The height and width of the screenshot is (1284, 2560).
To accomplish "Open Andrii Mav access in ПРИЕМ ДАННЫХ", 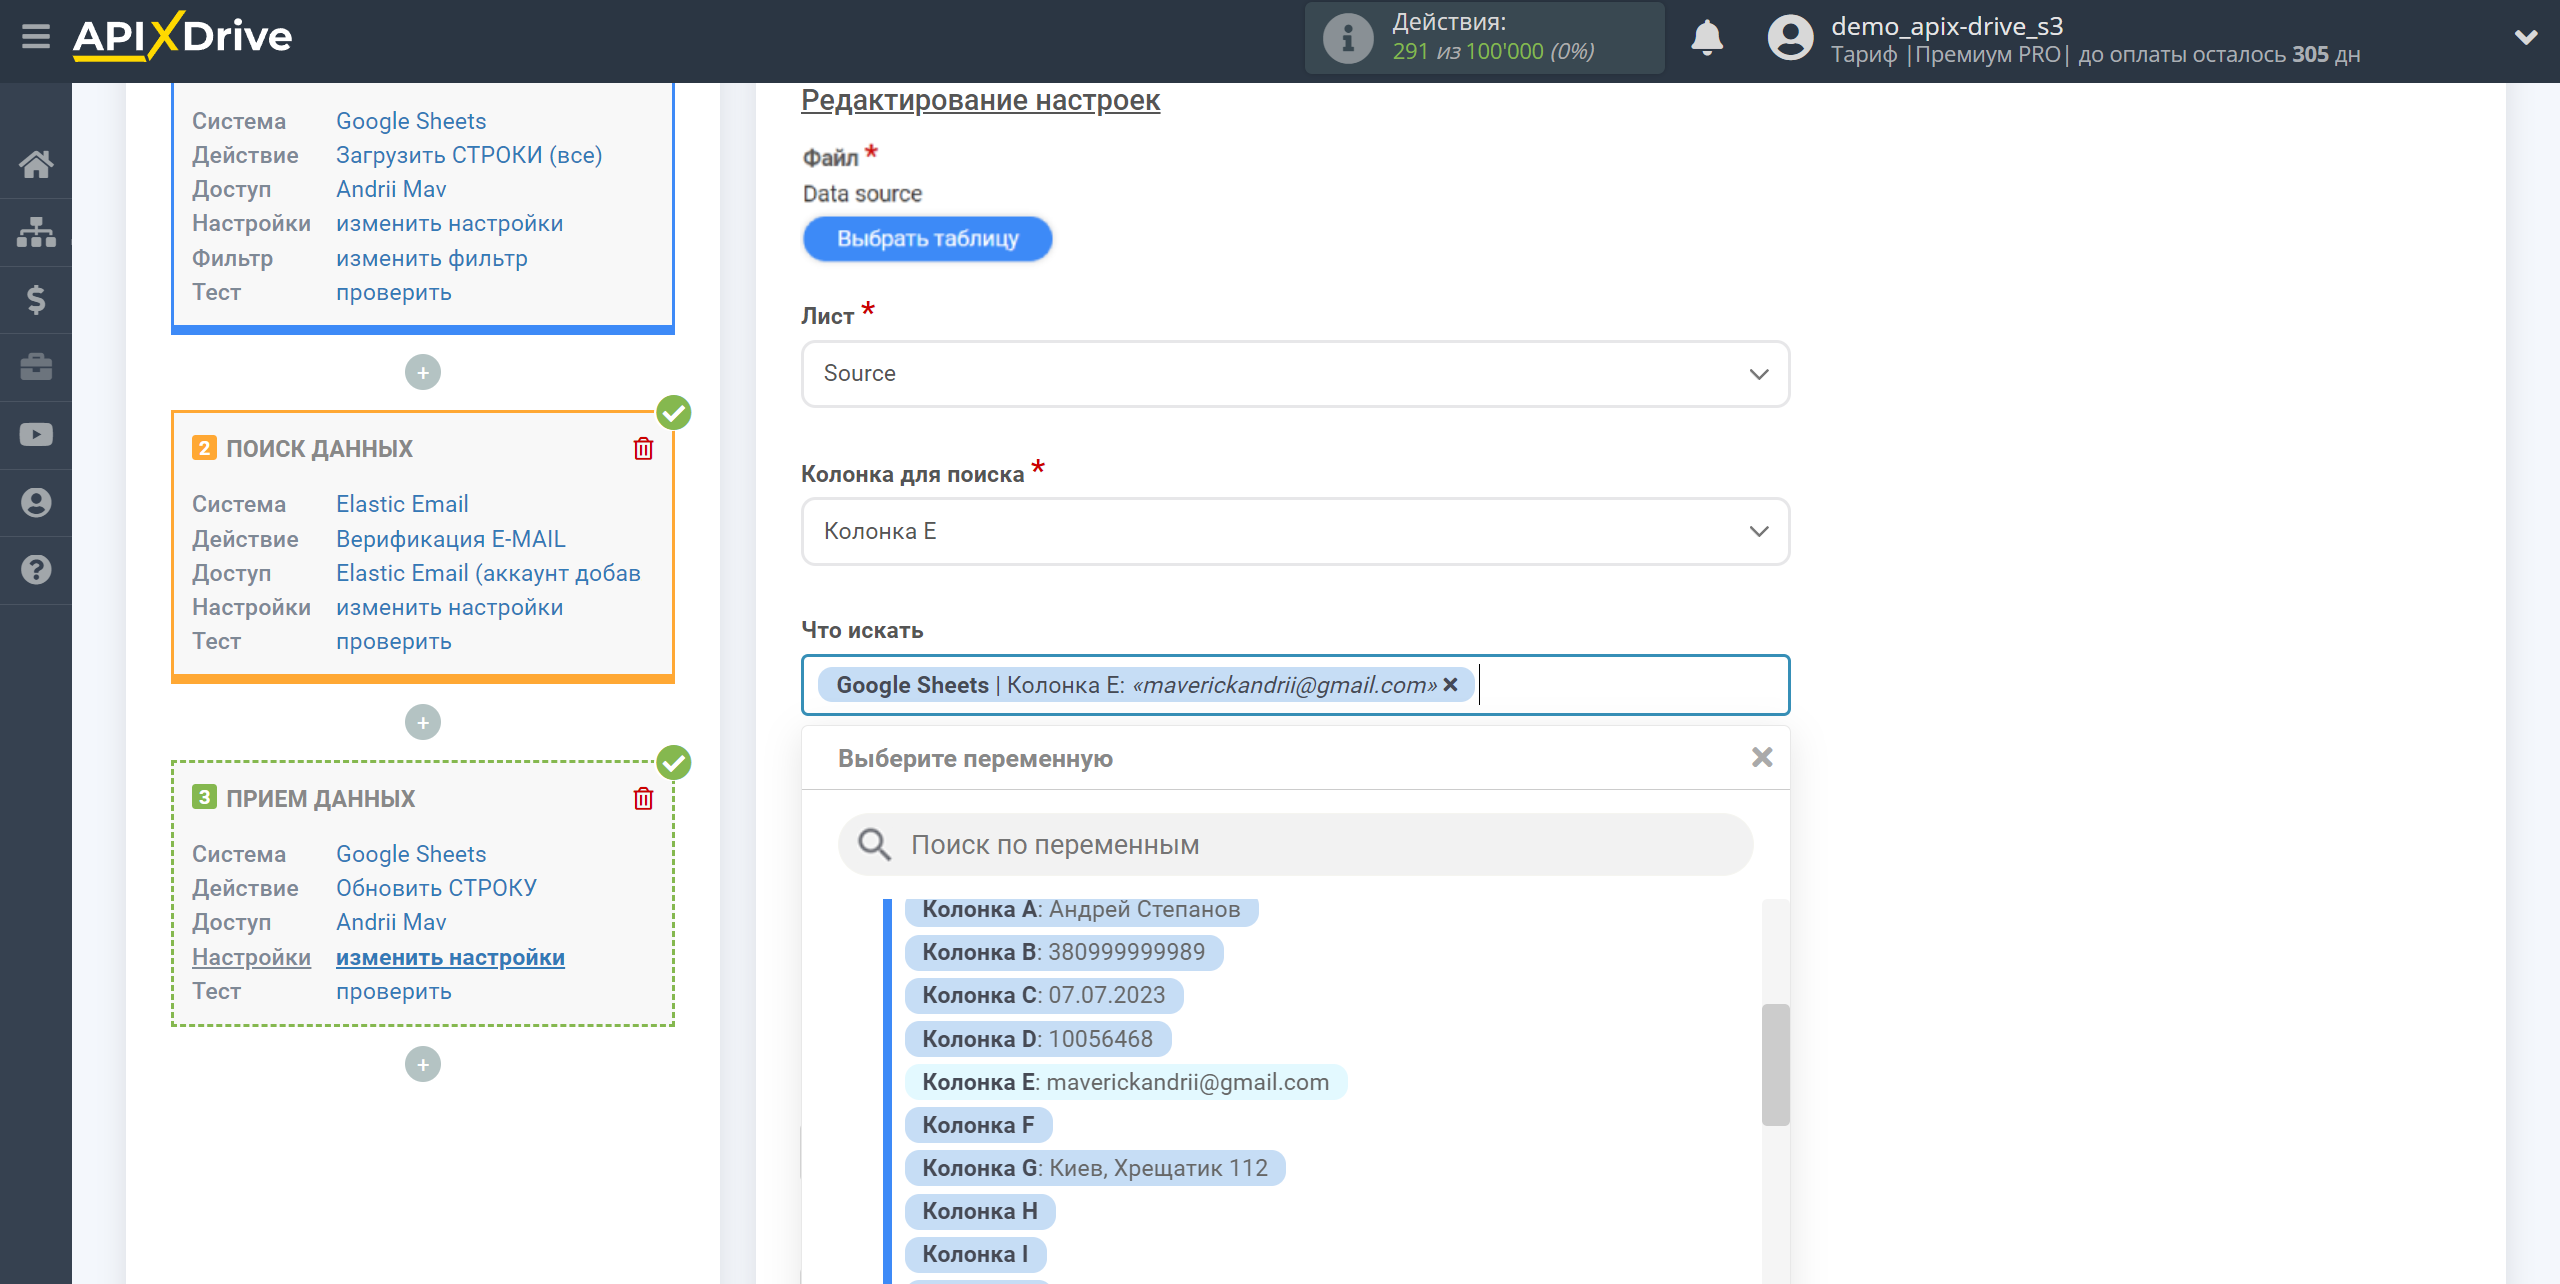I will (x=391, y=922).
